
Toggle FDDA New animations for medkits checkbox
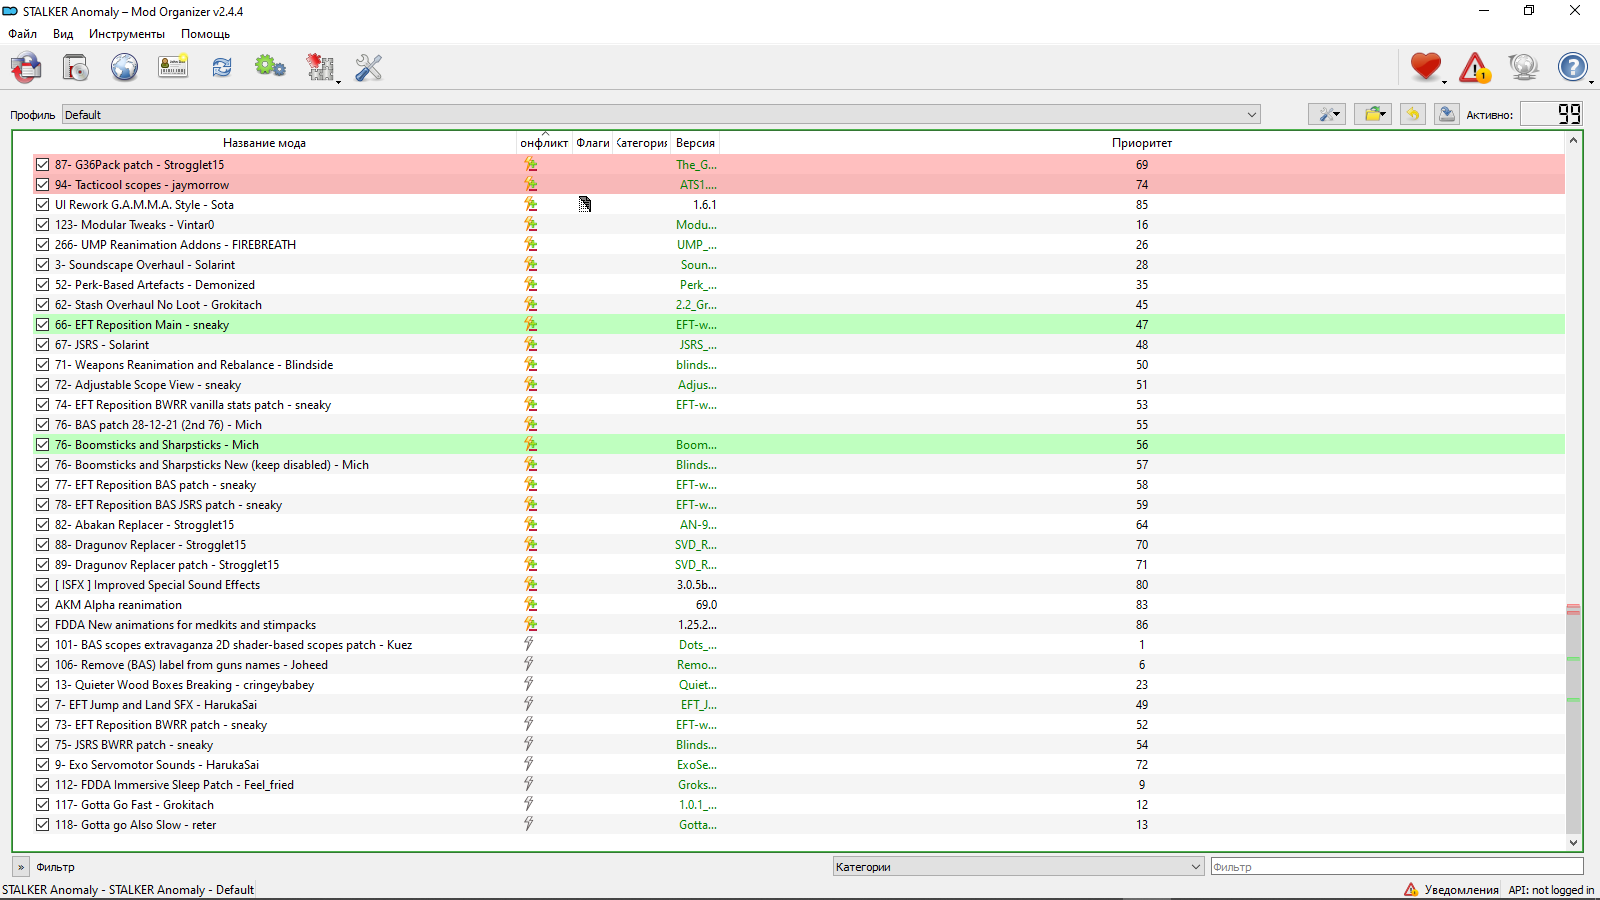pos(42,625)
